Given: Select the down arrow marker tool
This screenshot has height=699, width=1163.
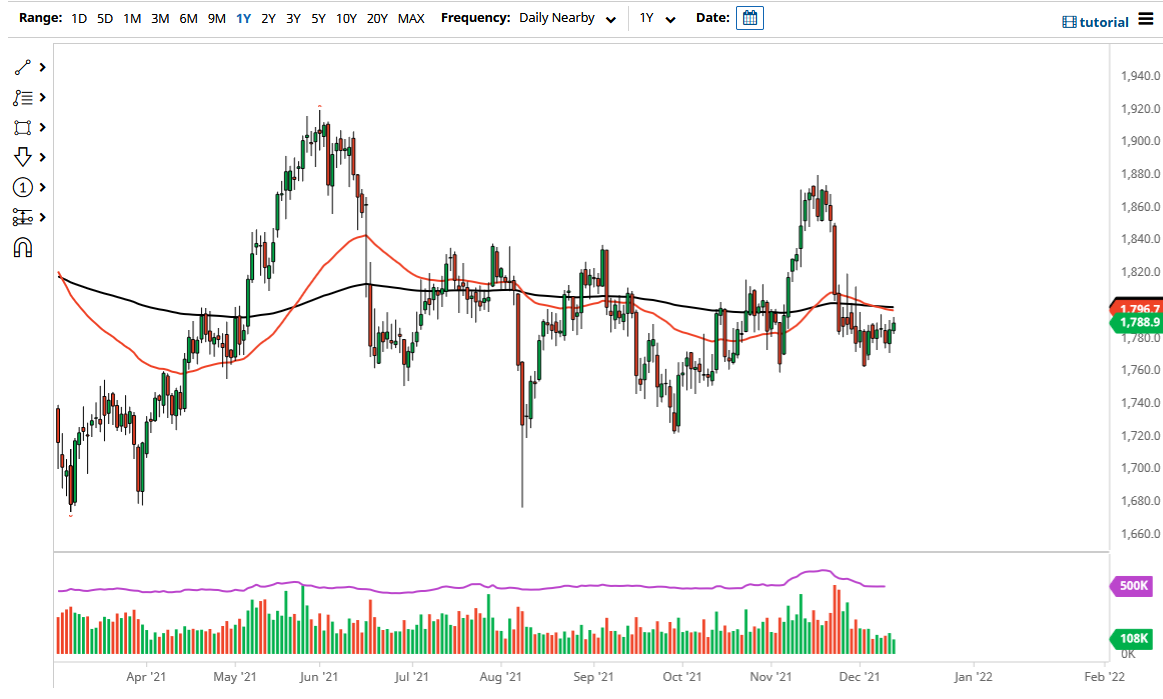Looking at the screenshot, I should (22, 157).
